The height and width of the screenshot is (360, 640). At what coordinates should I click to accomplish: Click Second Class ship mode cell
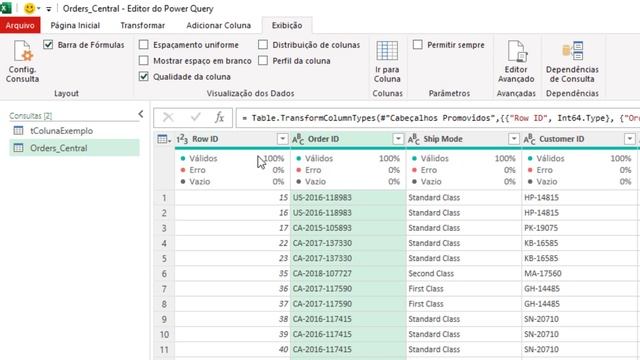pos(464,273)
